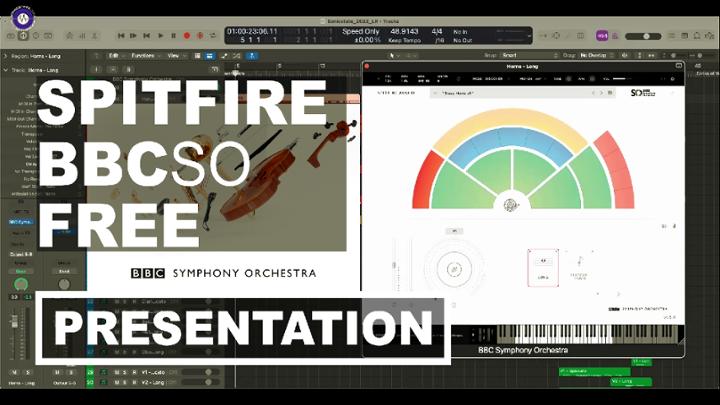The width and height of the screenshot is (720, 405).
Task: Click the red Record button
Action: [x=187, y=35]
